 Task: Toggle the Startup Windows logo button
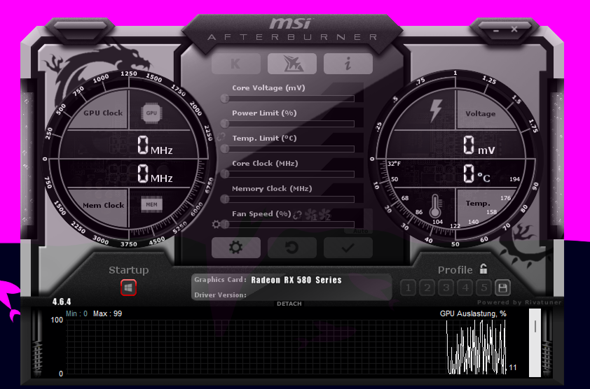[128, 288]
